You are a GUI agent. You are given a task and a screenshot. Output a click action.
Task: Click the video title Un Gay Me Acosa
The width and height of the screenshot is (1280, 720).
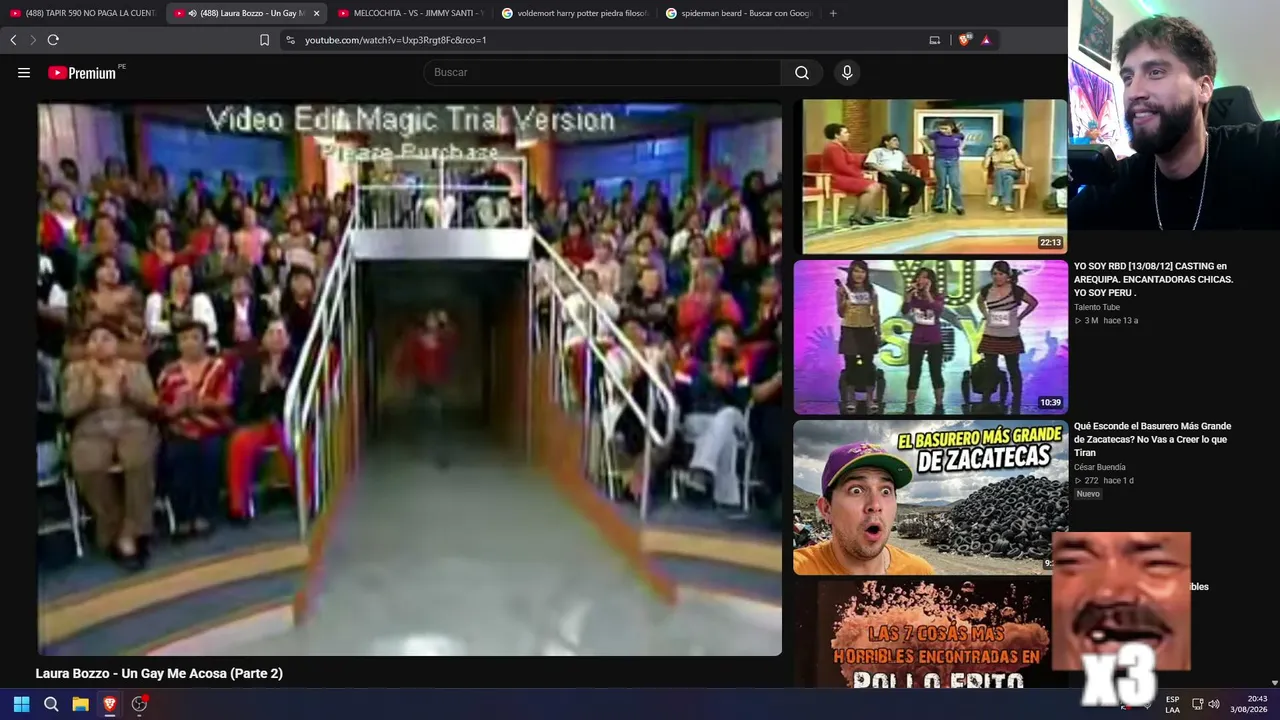159,674
